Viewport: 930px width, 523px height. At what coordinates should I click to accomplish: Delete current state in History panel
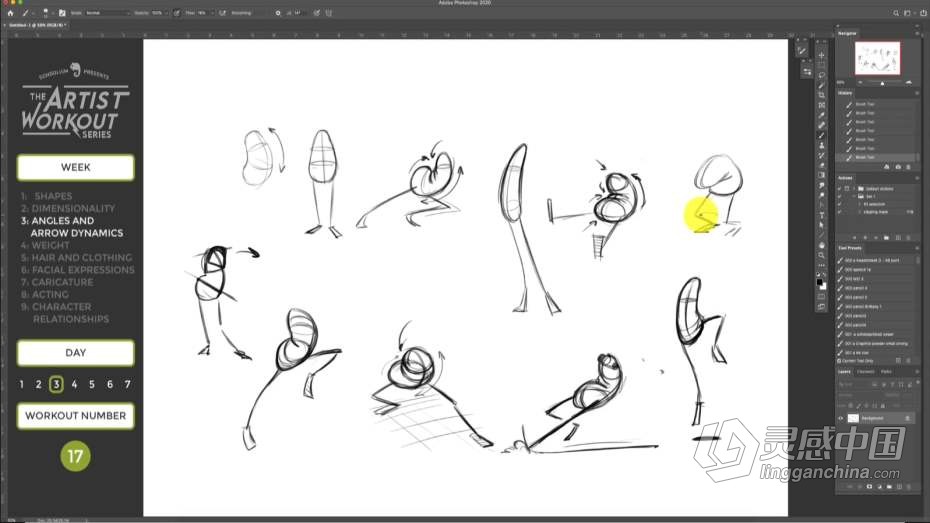908,167
